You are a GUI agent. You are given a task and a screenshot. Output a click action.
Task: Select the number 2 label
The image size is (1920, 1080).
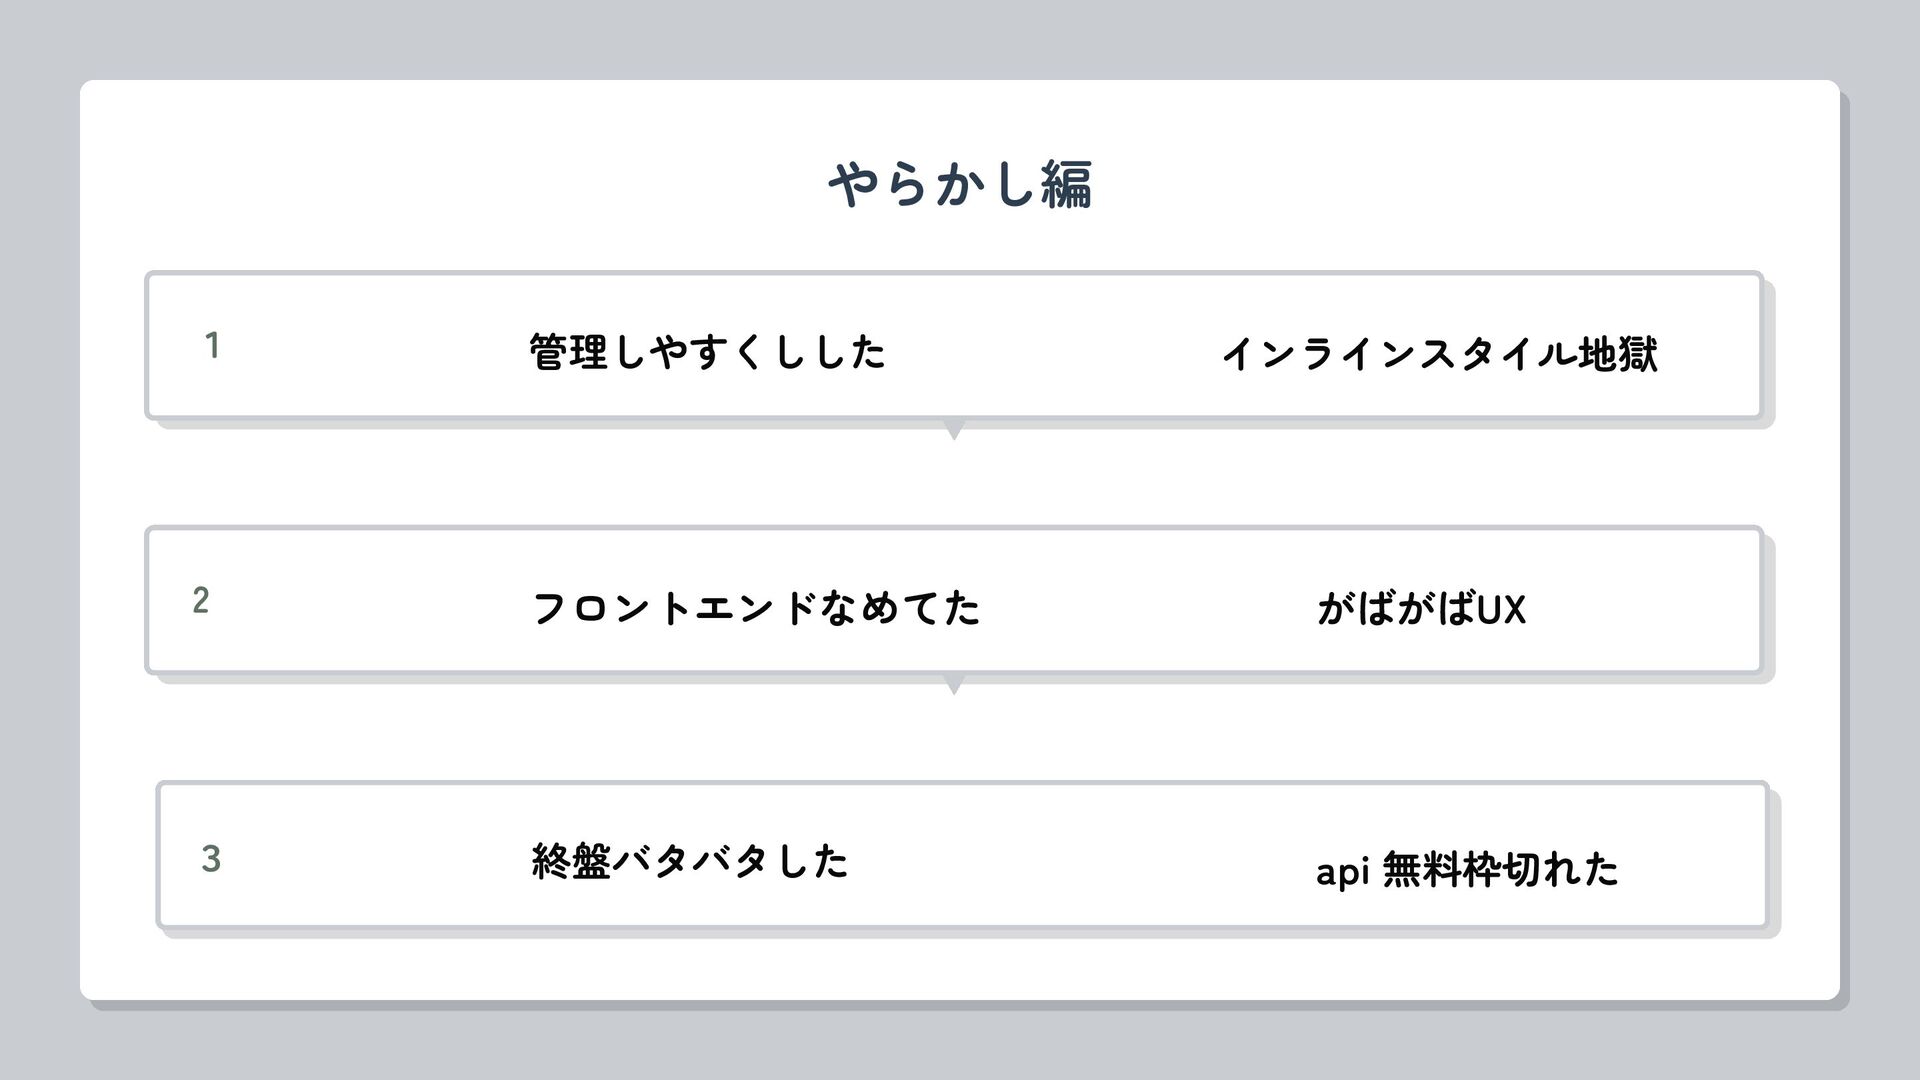201,601
